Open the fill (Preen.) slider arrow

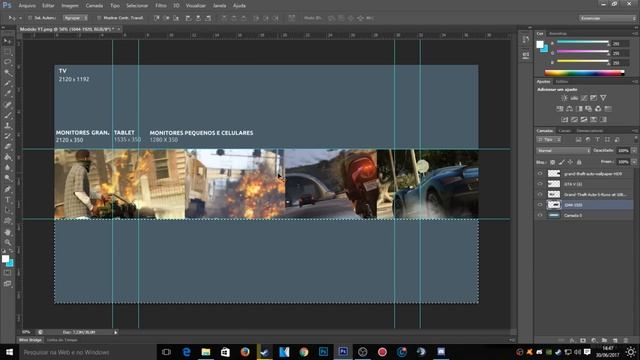pos(634,162)
